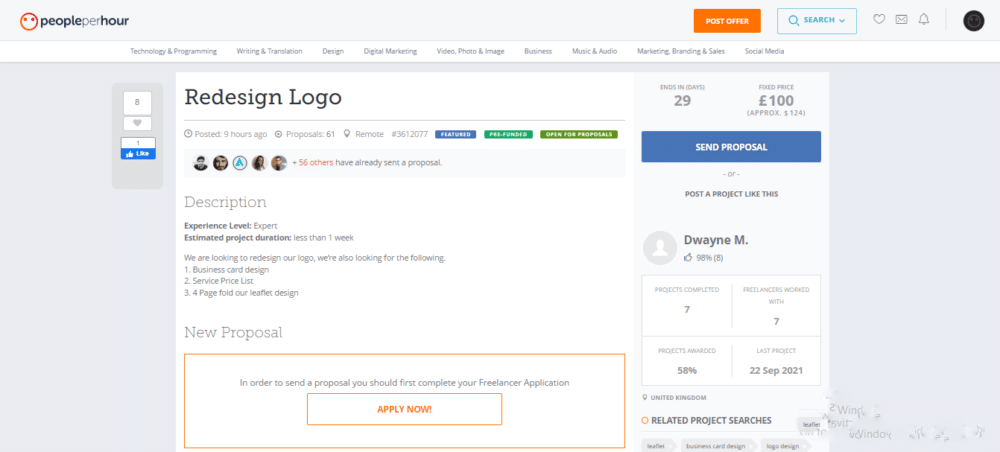Viewport: 1000px width, 452px height.
Task: View Dwayne M.'s profile avatar
Action: 659,248
